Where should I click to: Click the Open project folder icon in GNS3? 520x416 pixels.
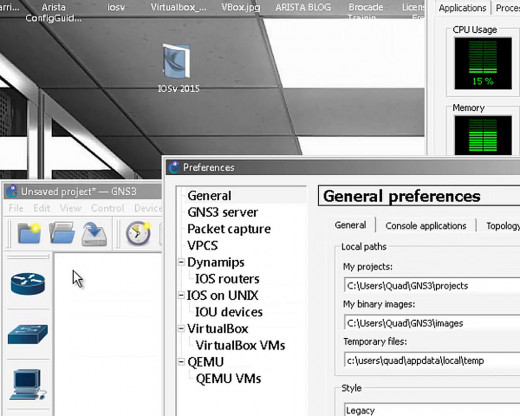62,233
